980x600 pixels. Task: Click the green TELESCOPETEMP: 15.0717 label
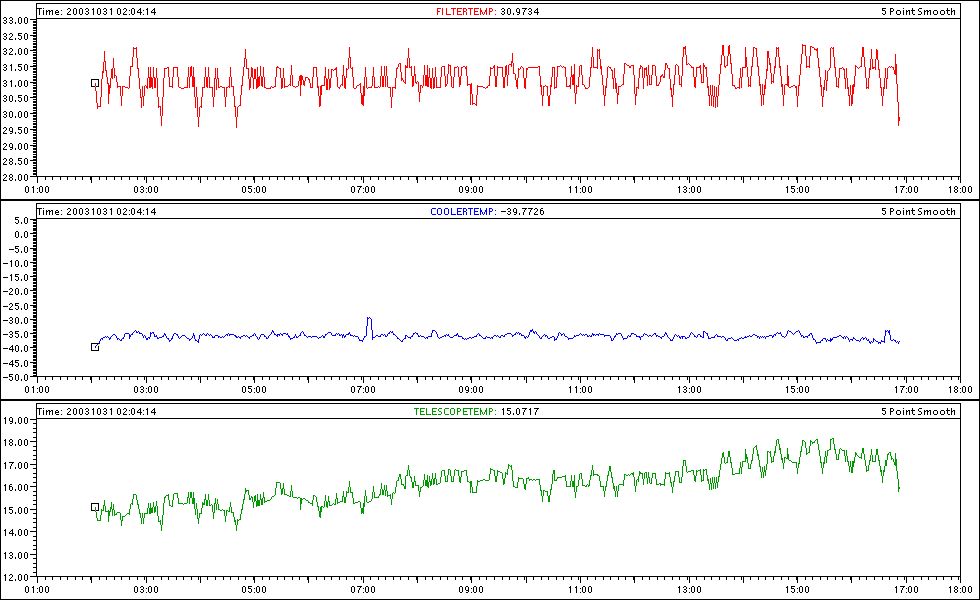point(476,411)
